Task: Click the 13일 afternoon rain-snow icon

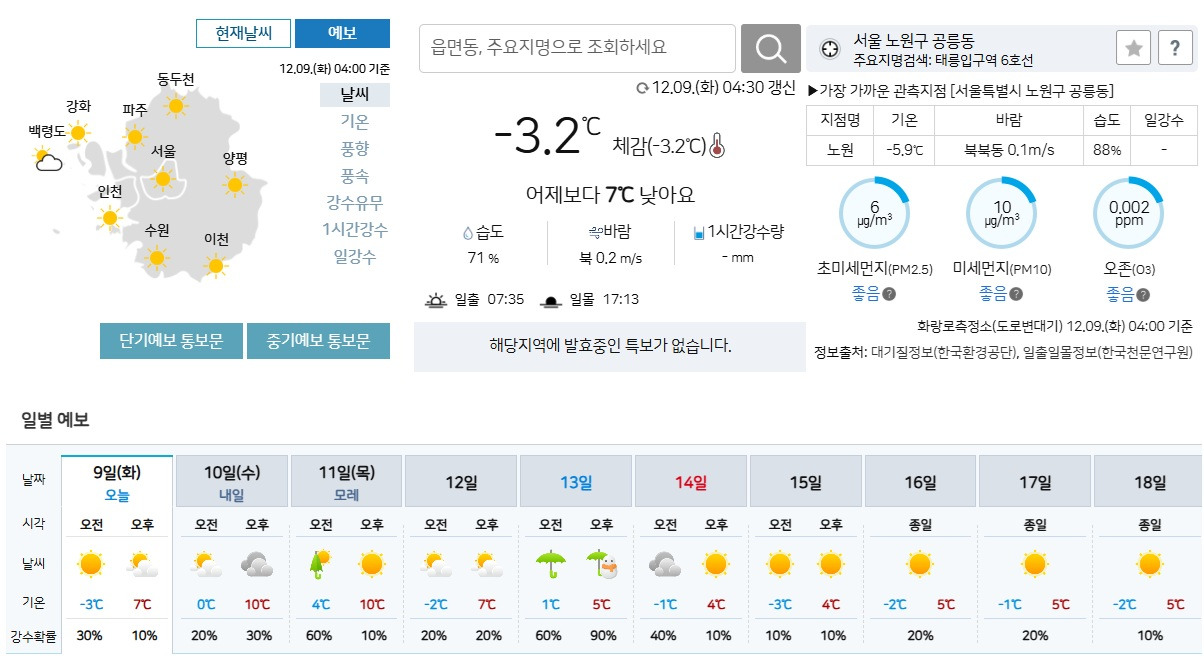Action: pos(601,565)
